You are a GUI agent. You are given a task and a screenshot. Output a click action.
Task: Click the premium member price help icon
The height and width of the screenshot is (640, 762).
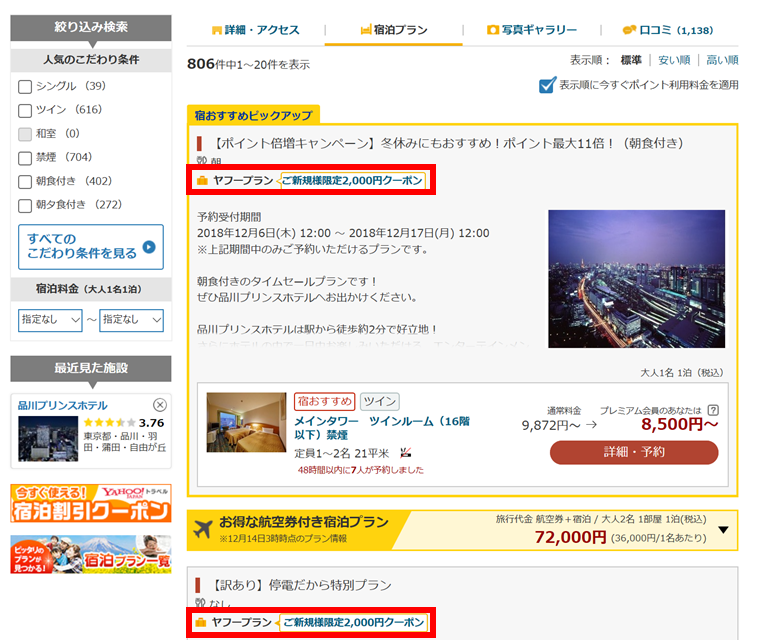coord(713,410)
